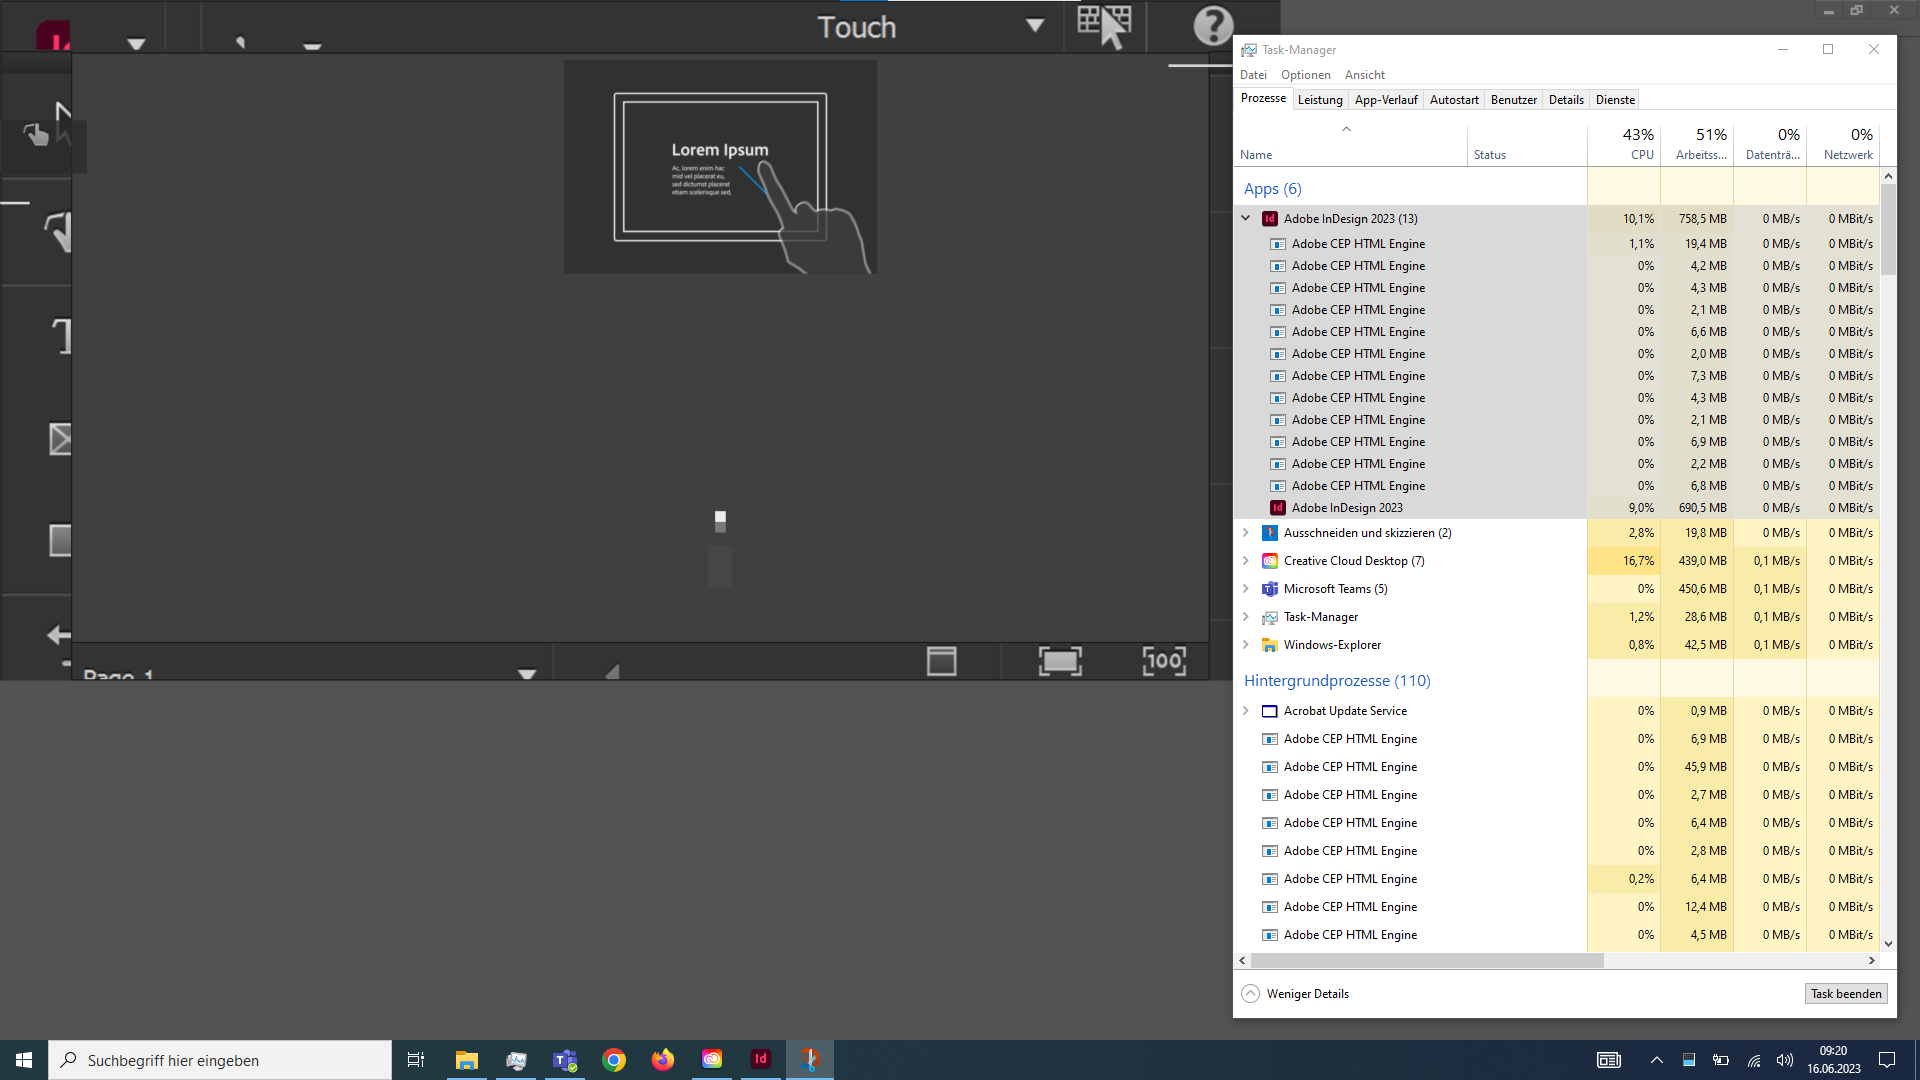The width and height of the screenshot is (1920, 1080).
Task: Click the fit-page-in-window icon
Action: pos(1060,660)
